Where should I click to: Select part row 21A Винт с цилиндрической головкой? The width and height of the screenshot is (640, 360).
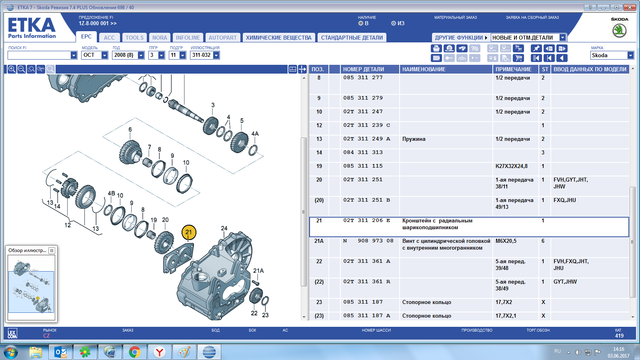point(469,244)
